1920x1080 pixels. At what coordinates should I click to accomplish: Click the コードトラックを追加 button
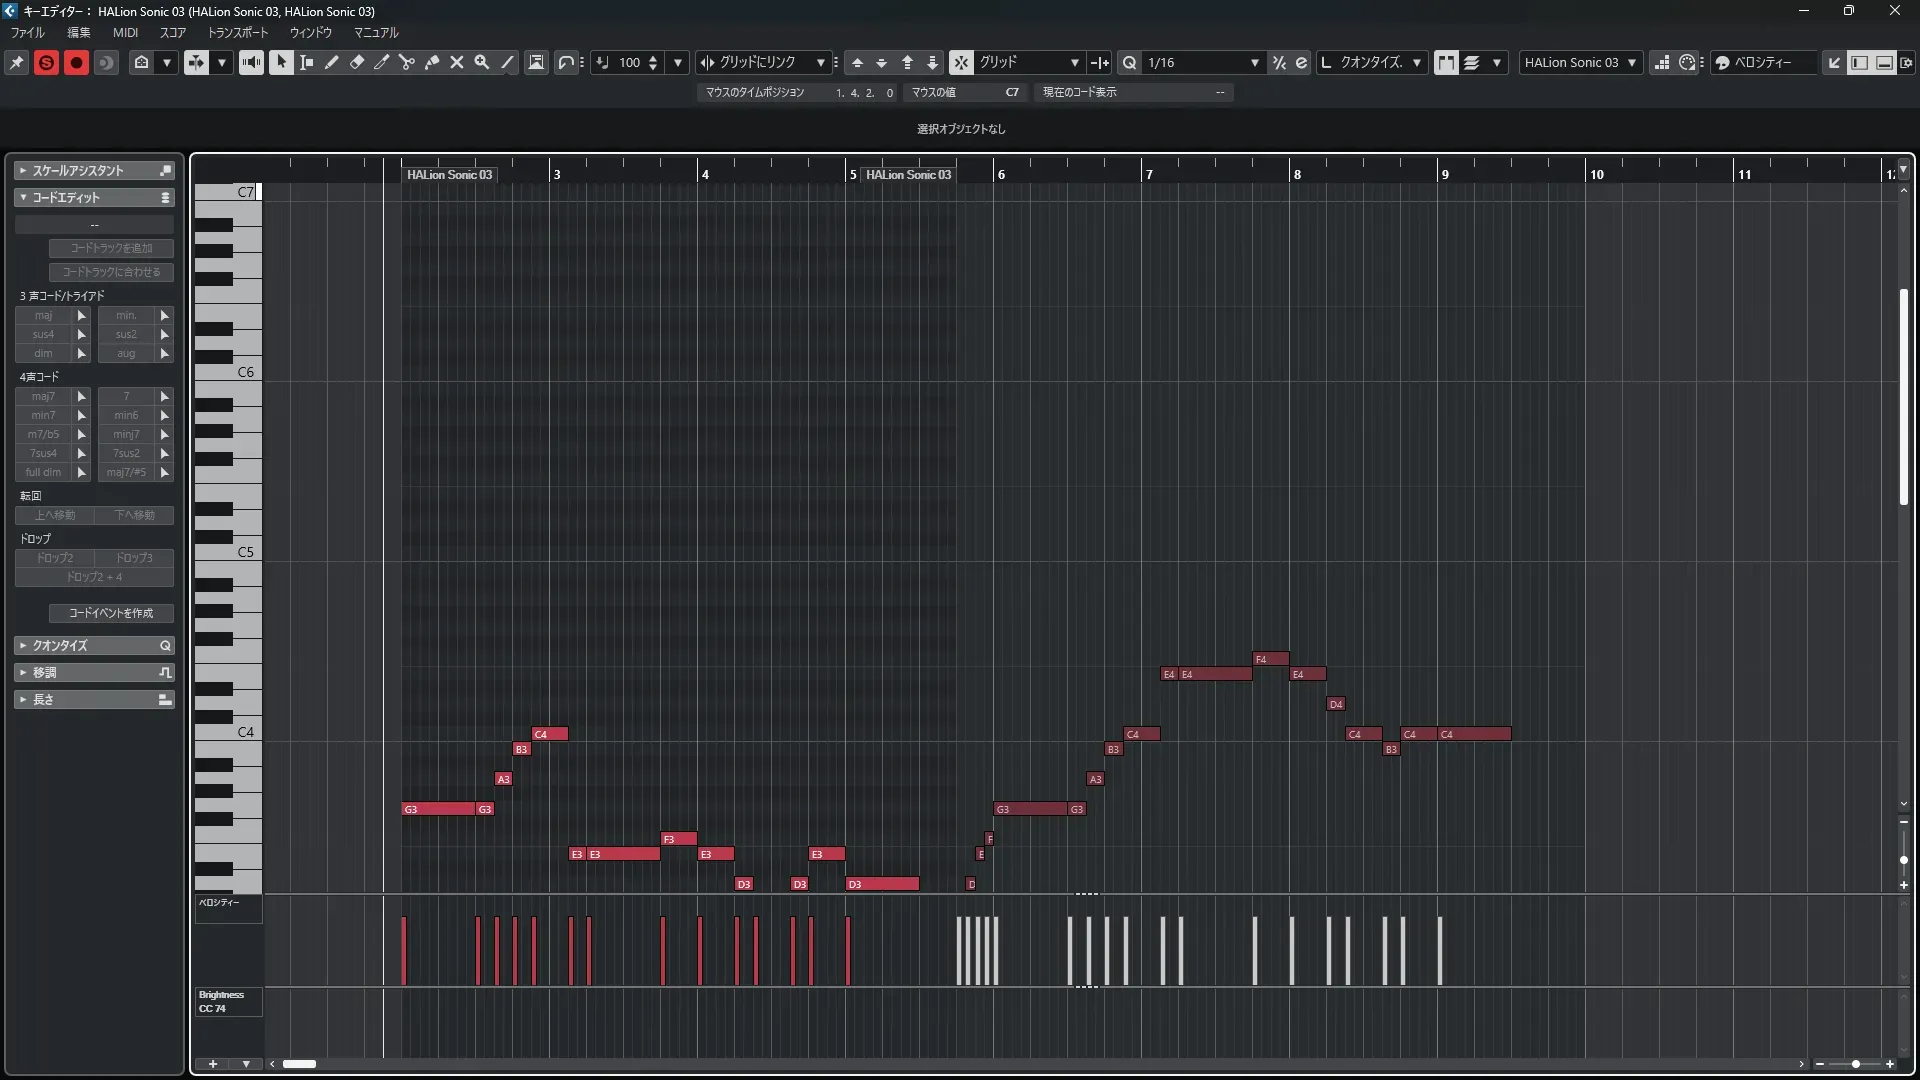[x=111, y=248]
